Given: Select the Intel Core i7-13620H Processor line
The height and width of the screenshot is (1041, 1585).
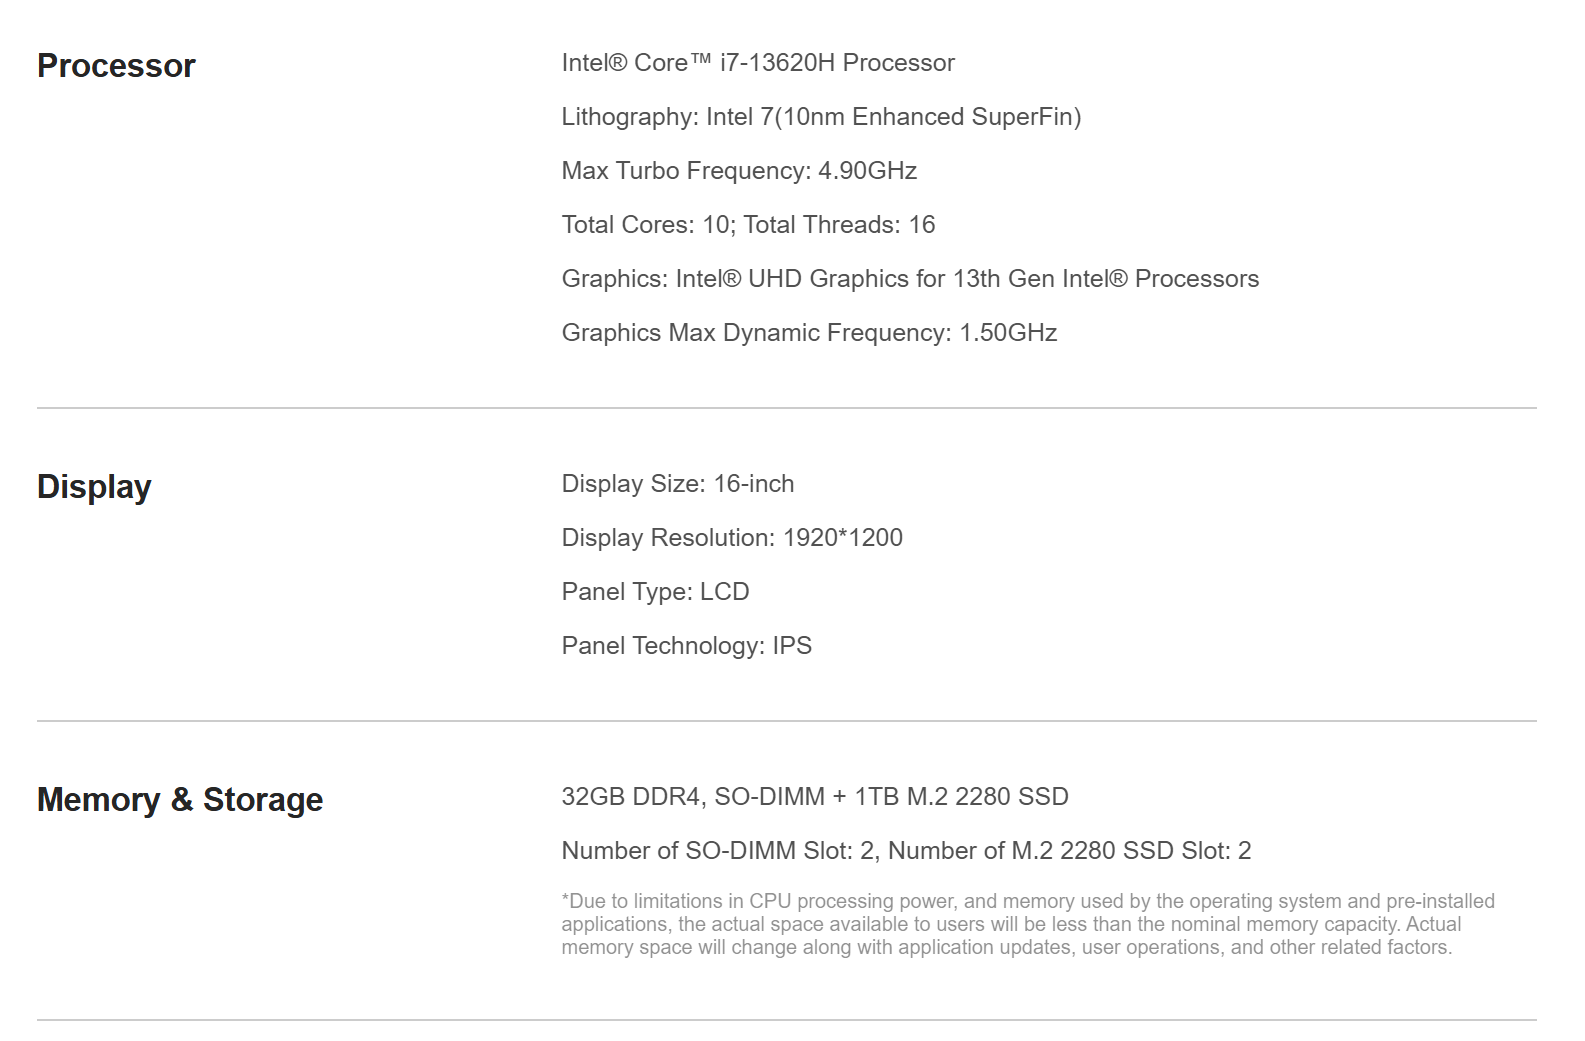Looking at the screenshot, I should point(758,63).
